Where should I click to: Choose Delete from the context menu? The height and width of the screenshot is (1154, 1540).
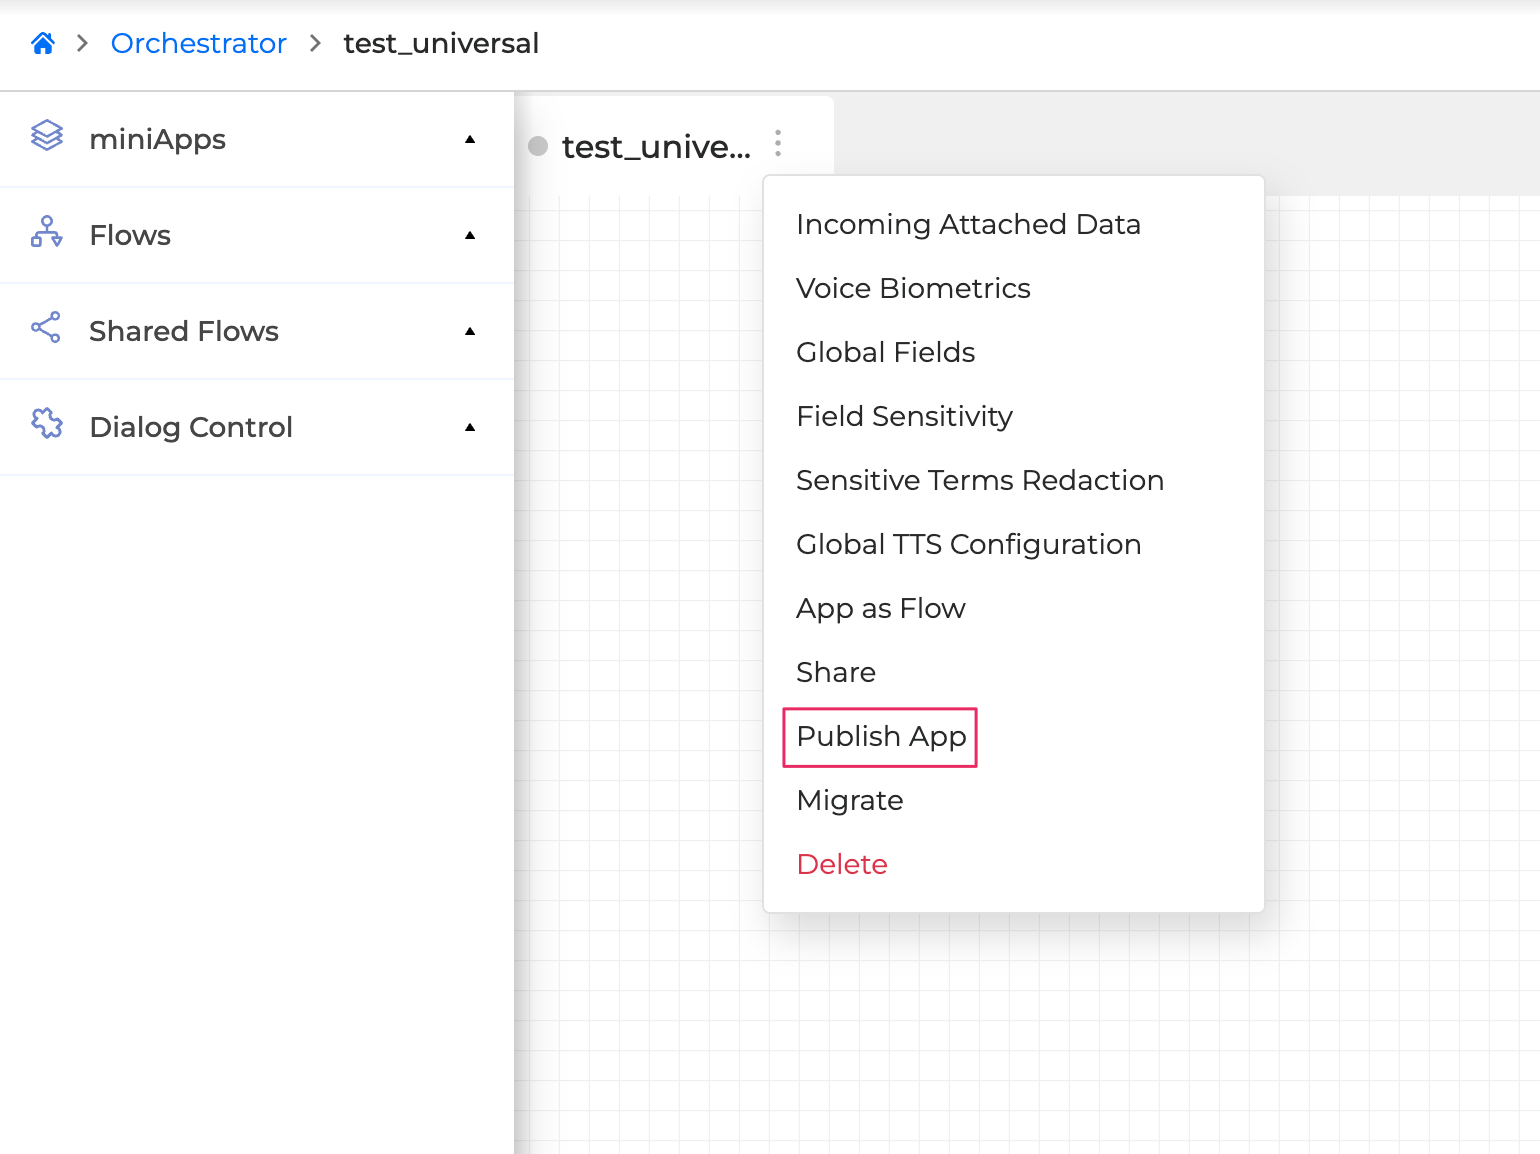click(842, 864)
